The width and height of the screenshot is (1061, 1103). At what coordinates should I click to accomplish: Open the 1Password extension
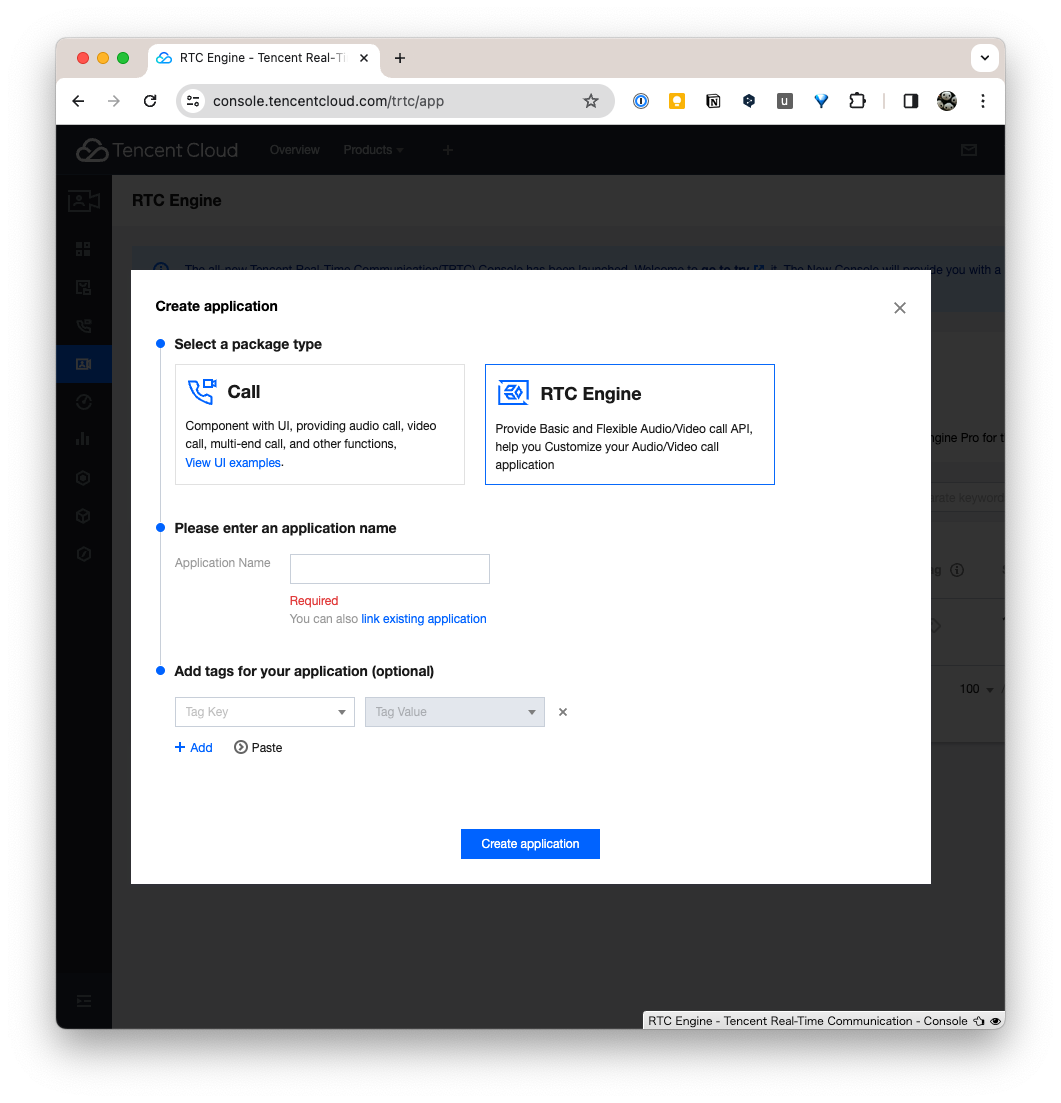[x=641, y=101]
